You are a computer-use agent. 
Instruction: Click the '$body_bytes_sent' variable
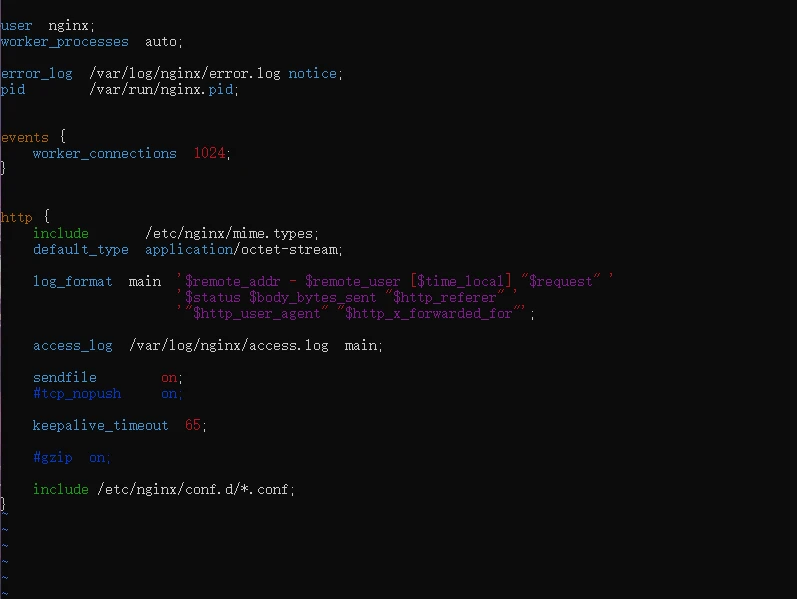click(x=313, y=298)
